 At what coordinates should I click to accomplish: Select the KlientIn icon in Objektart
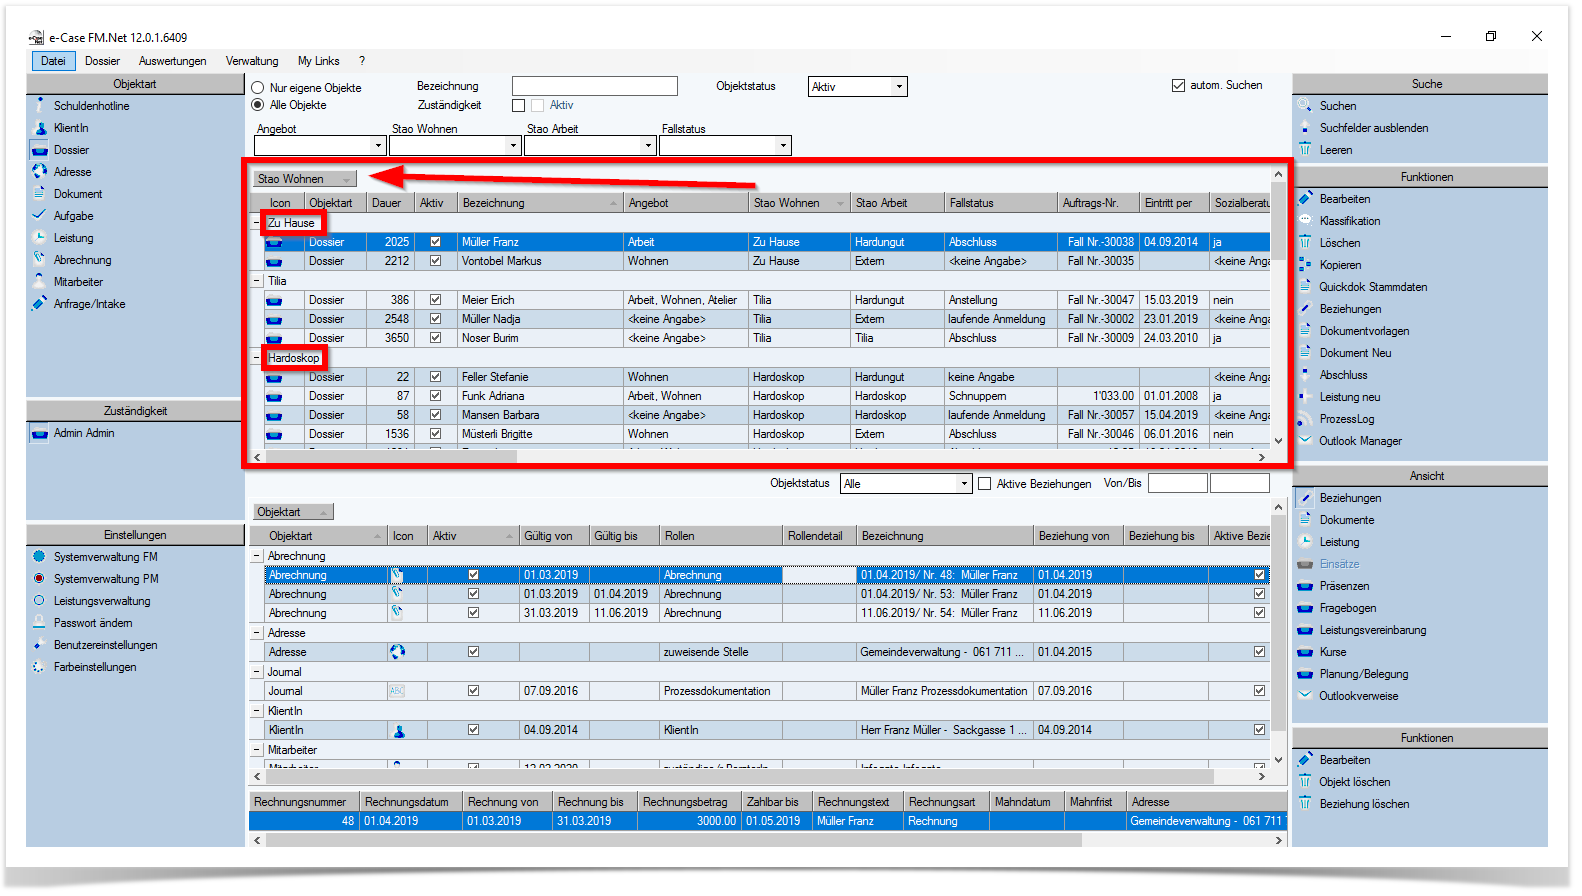coord(40,127)
